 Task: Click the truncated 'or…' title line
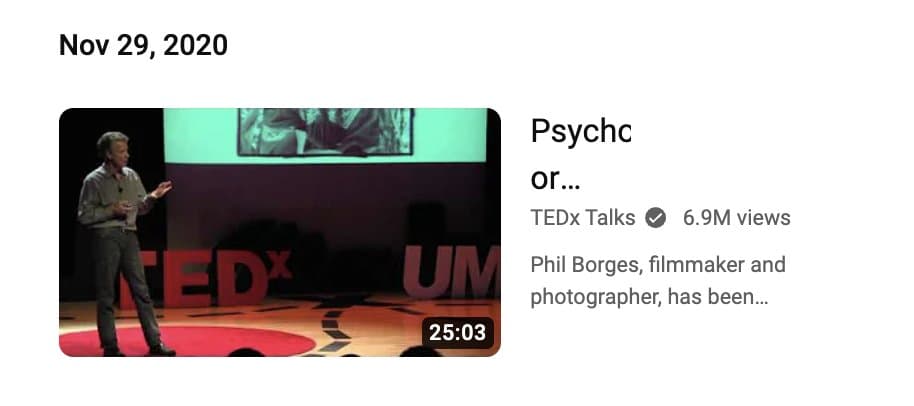point(556,181)
